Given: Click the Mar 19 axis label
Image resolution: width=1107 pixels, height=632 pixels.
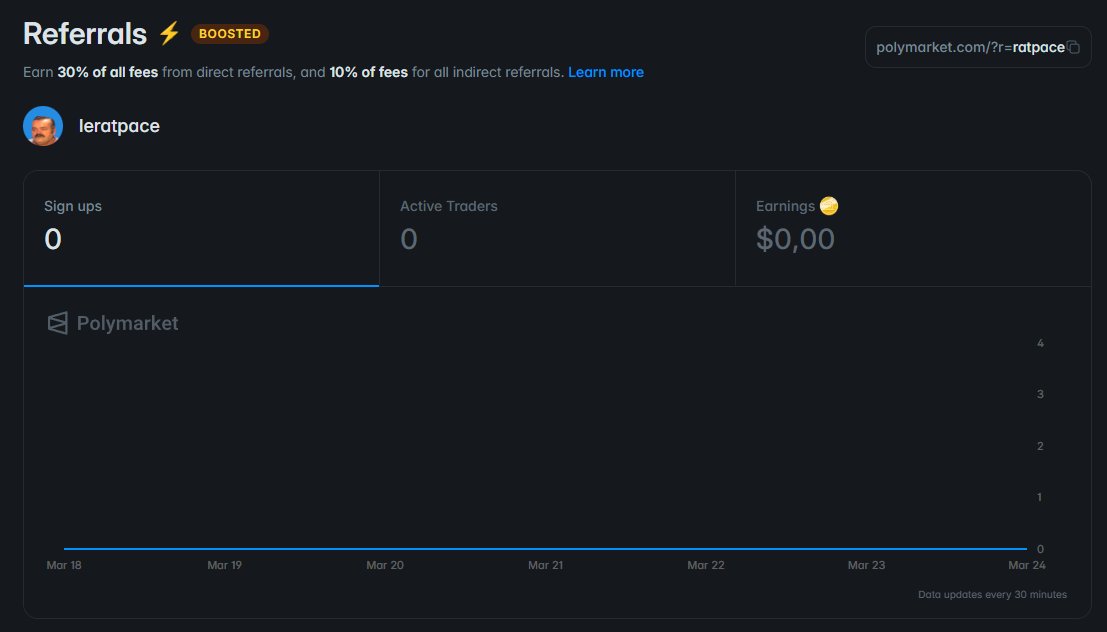Looking at the screenshot, I should 225,565.
